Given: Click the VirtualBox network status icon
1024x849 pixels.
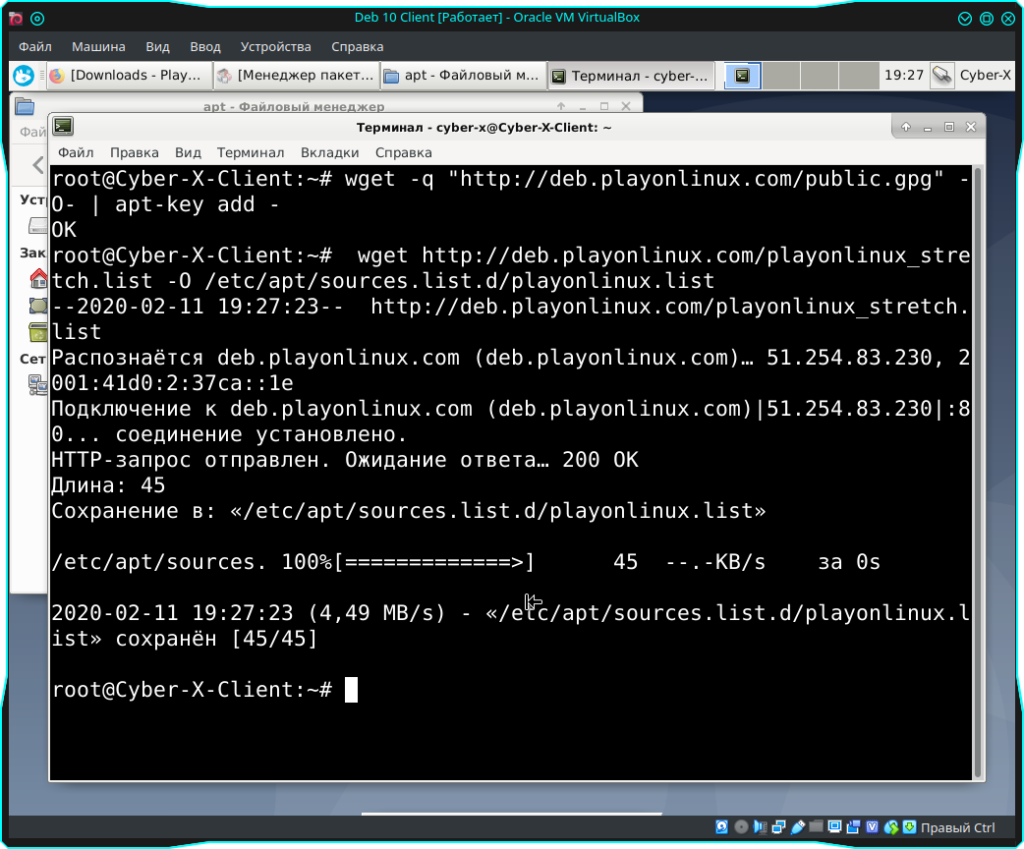Looking at the screenshot, I should coord(778,827).
